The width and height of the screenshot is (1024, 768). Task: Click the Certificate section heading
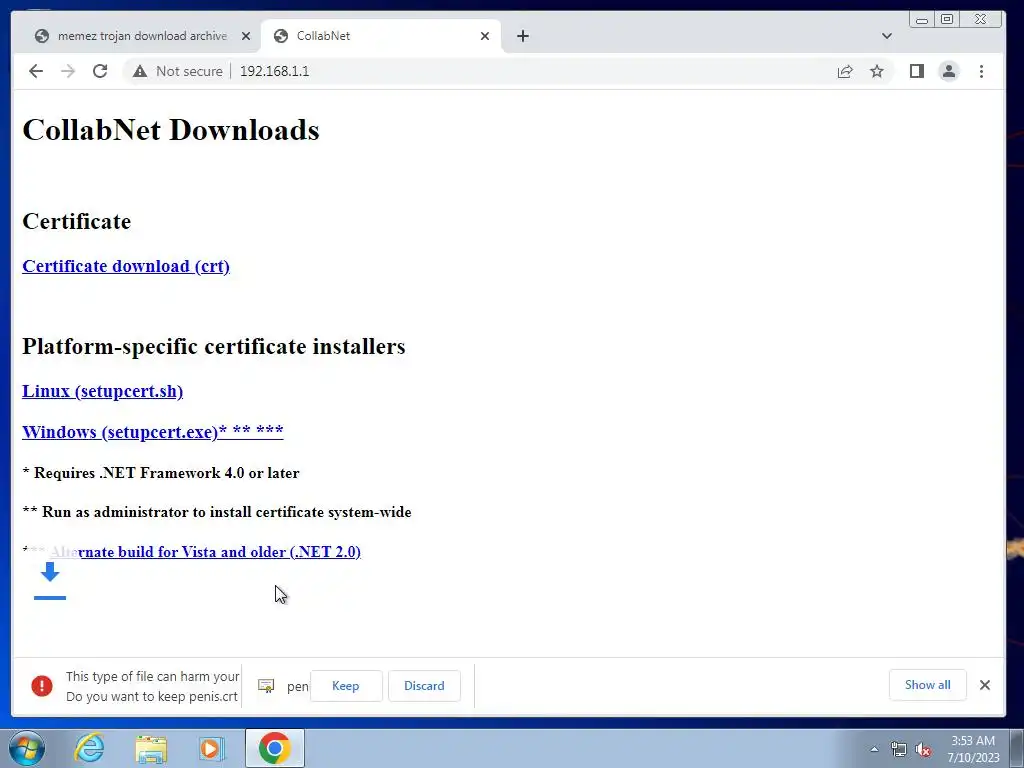(x=76, y=221)
